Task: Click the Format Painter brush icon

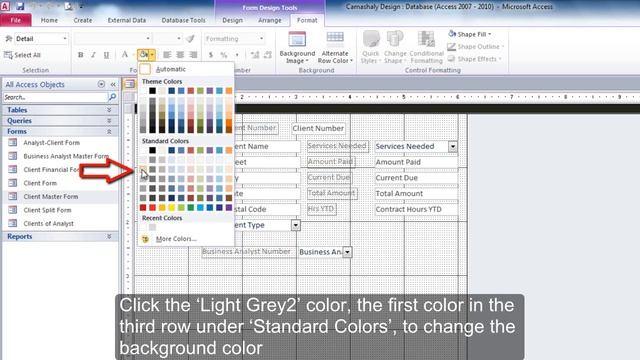Action: 190,38
